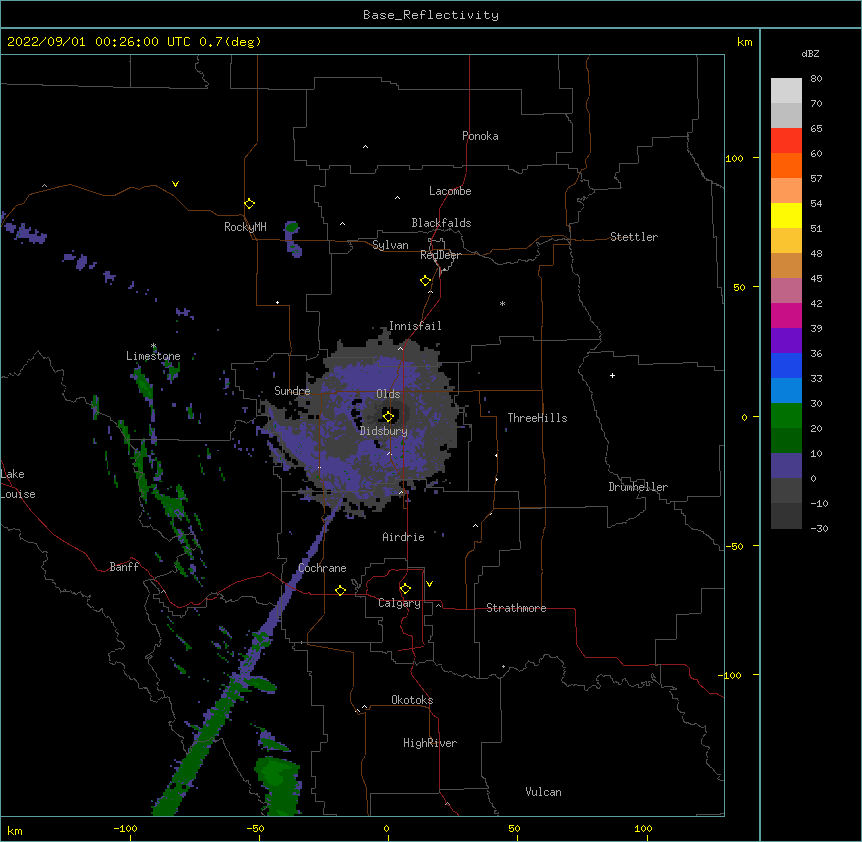
Task: Click the yellow V marker northwest of RockyMH
Action: 175,184
